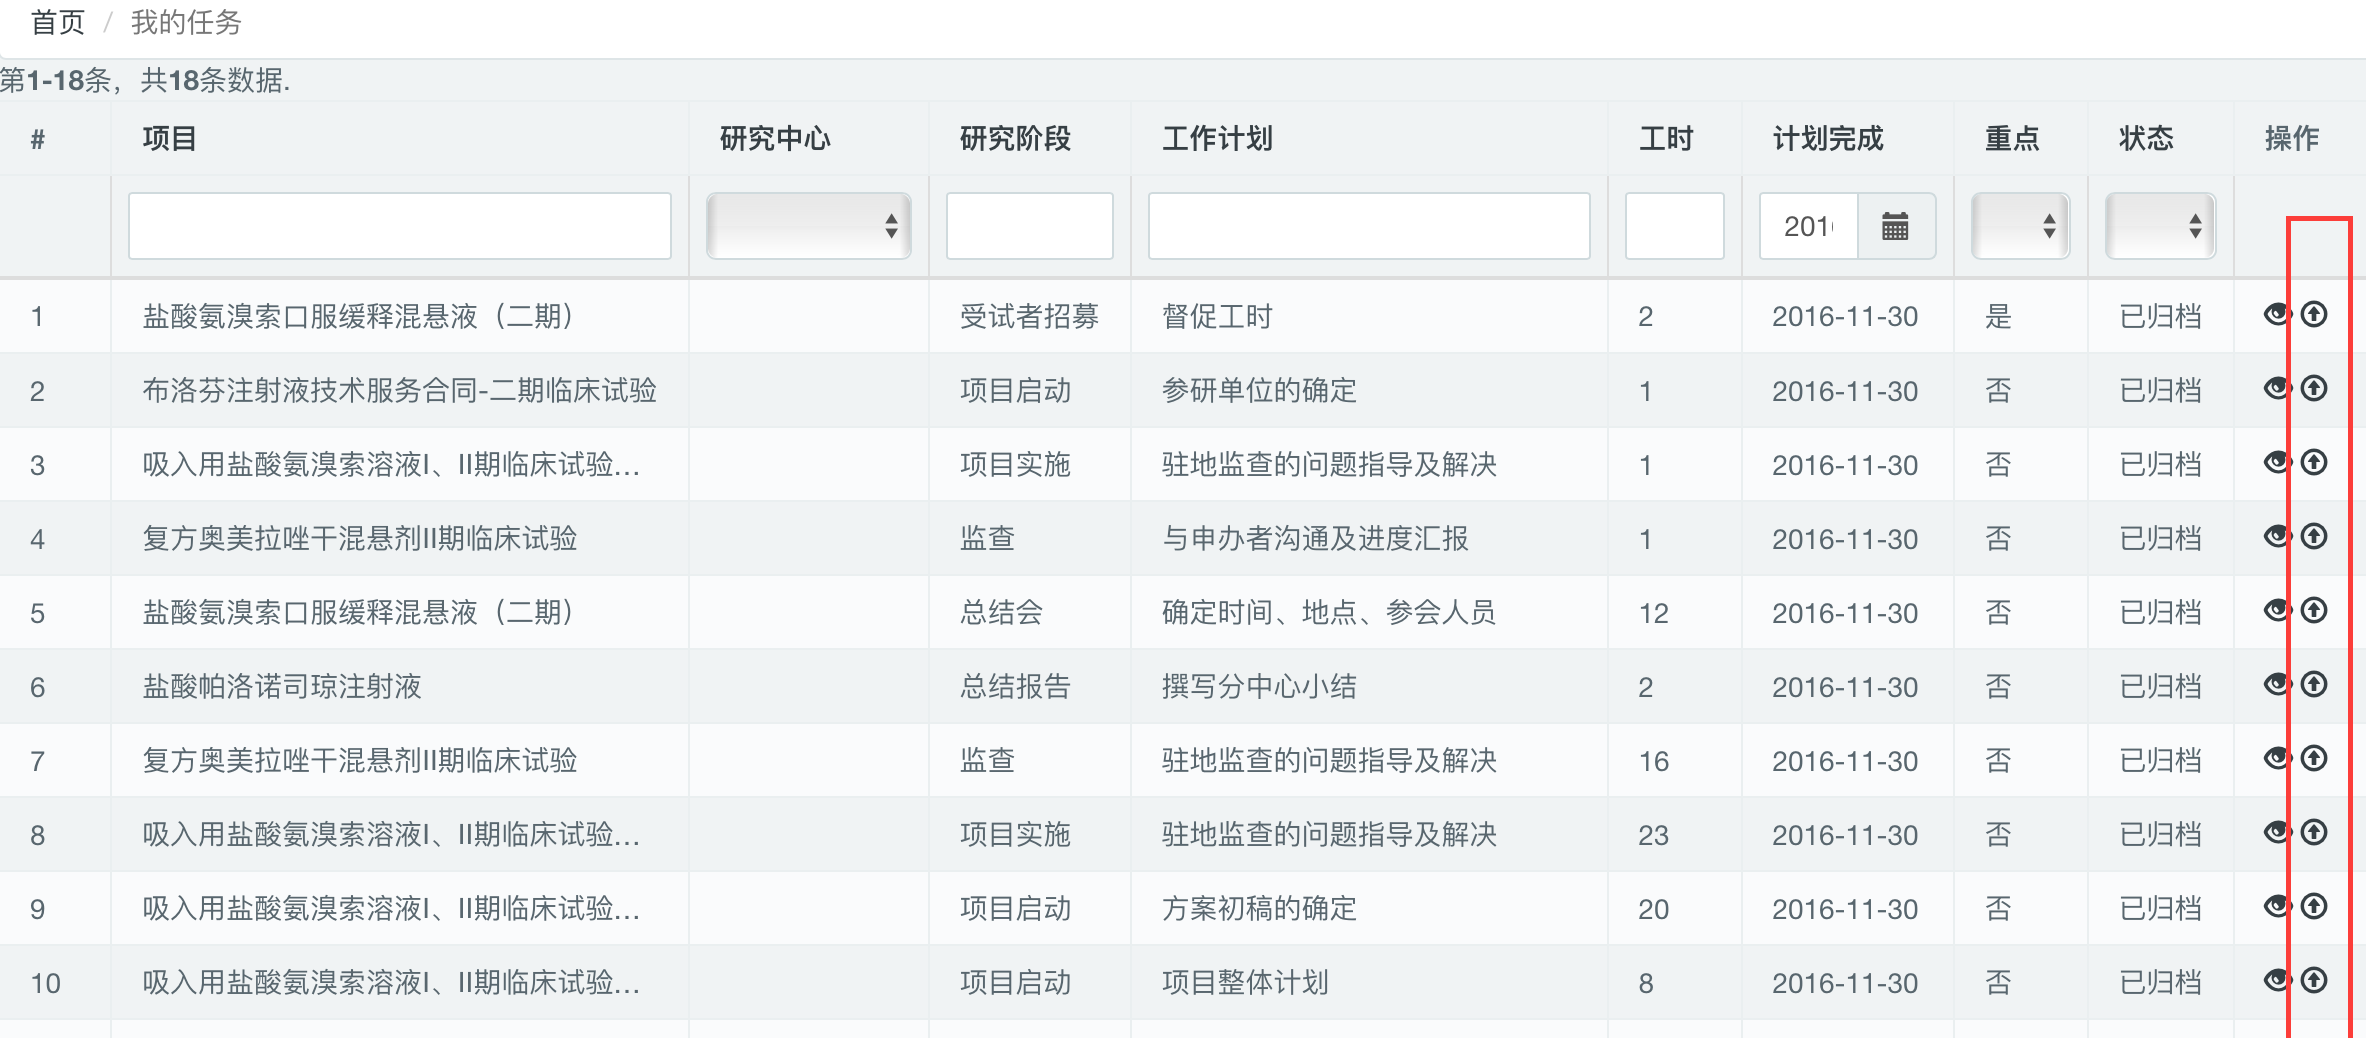
Task: Sort by 研究阶段 column header
Action: point(1015,138)
